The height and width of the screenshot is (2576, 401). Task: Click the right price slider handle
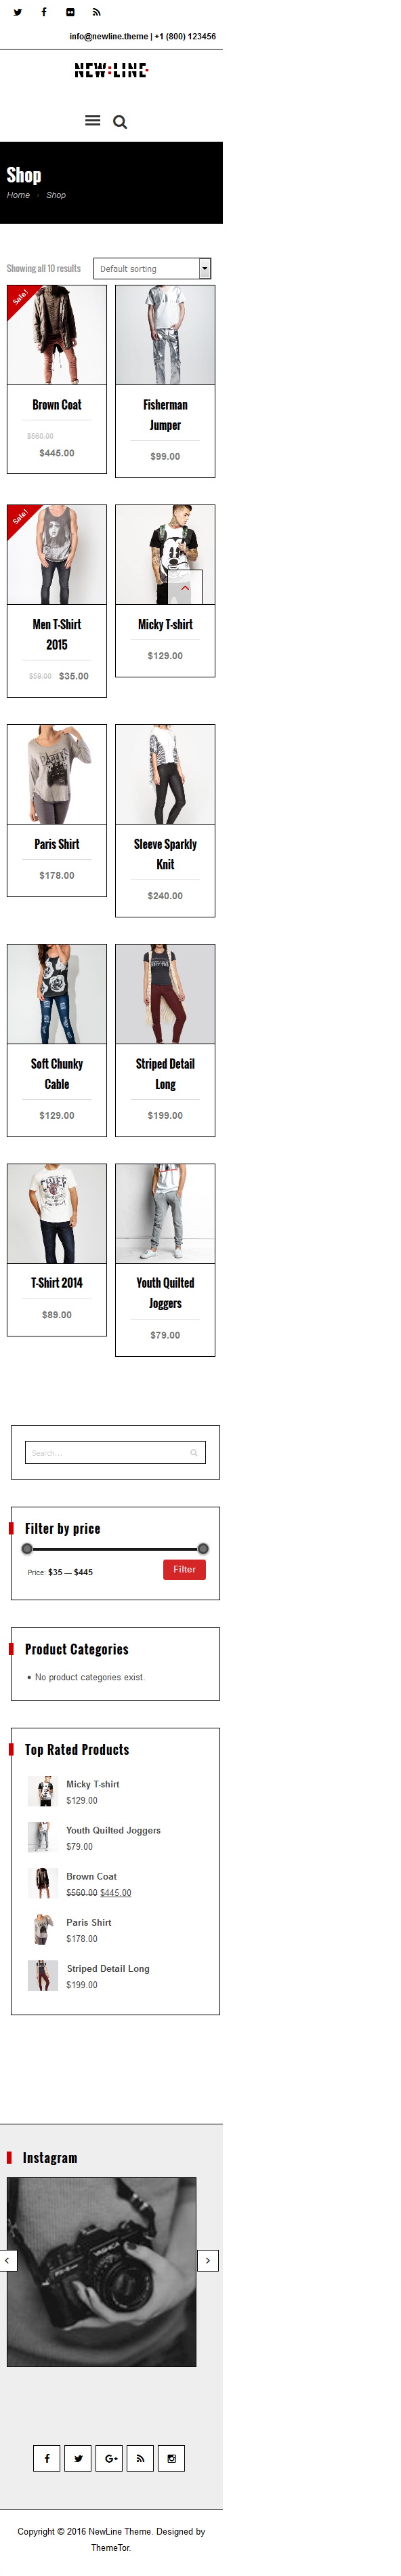(x=203, y=1549)
